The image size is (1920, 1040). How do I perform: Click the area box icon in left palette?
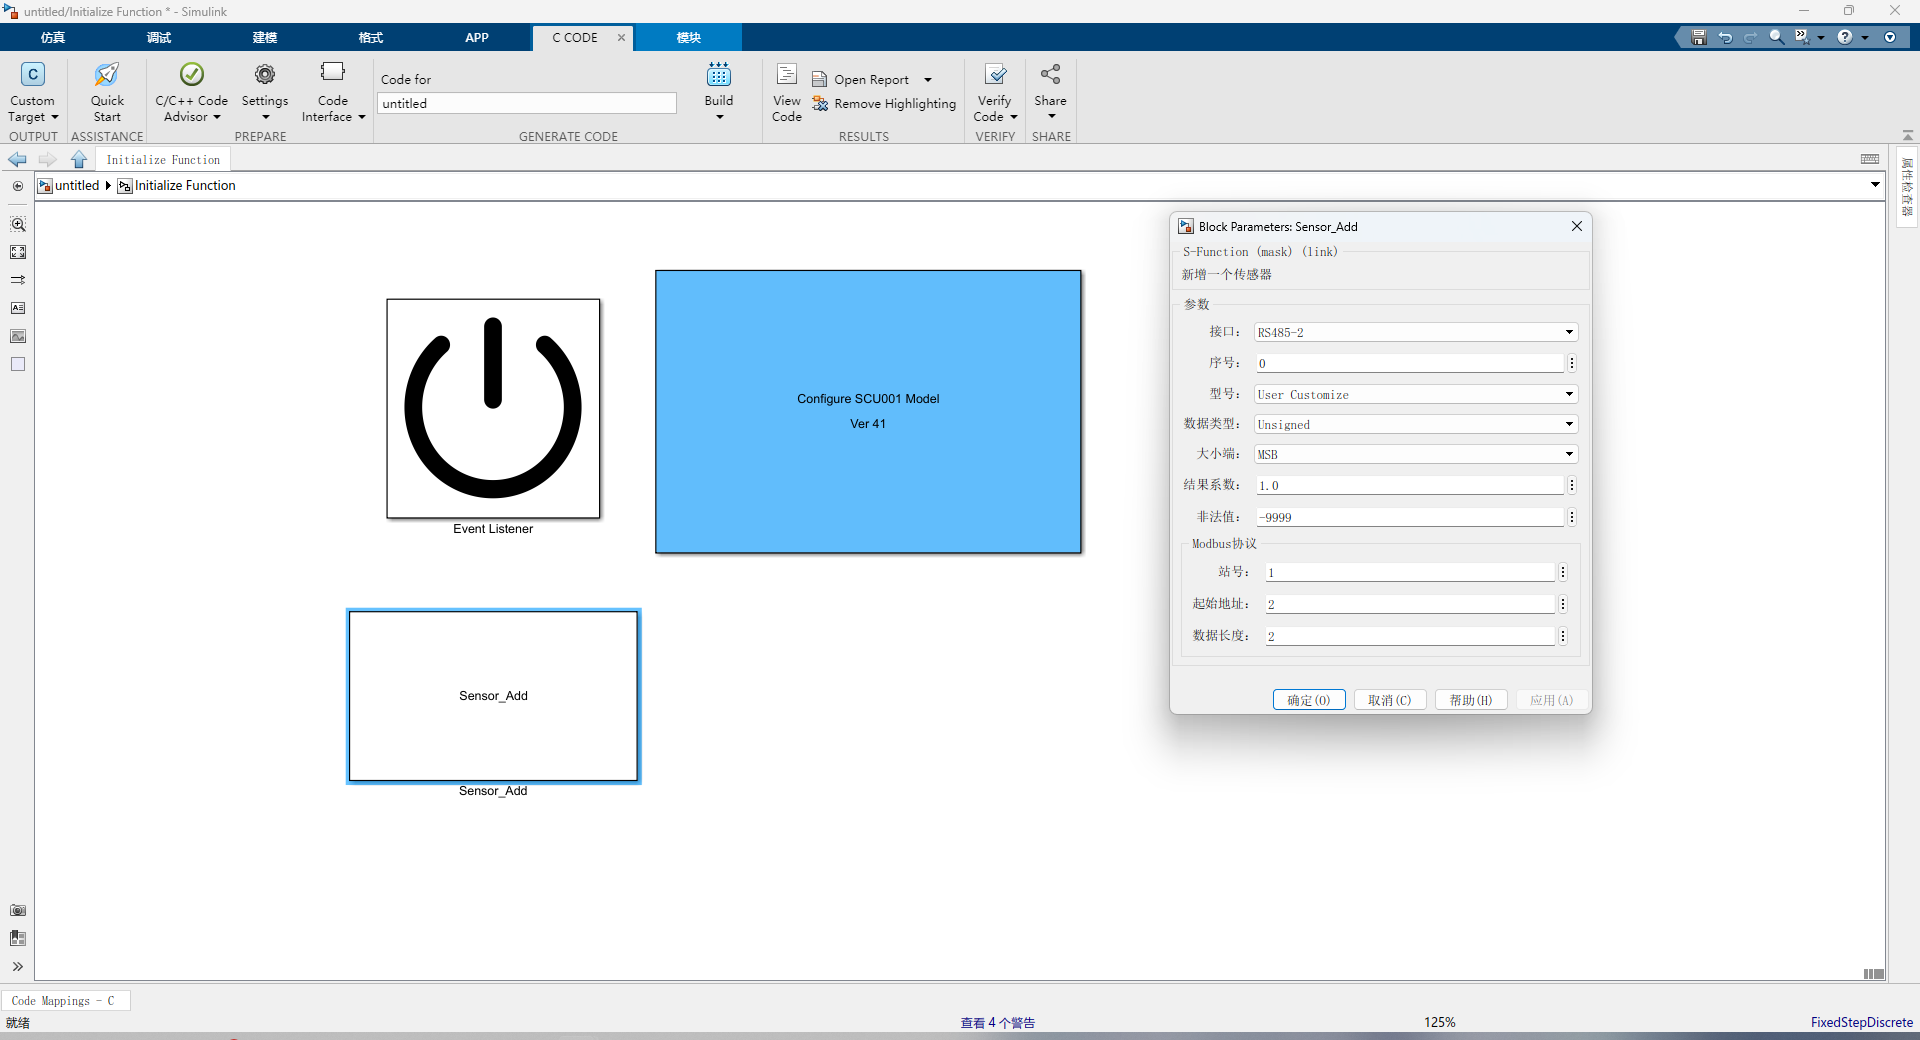point(18,364)
